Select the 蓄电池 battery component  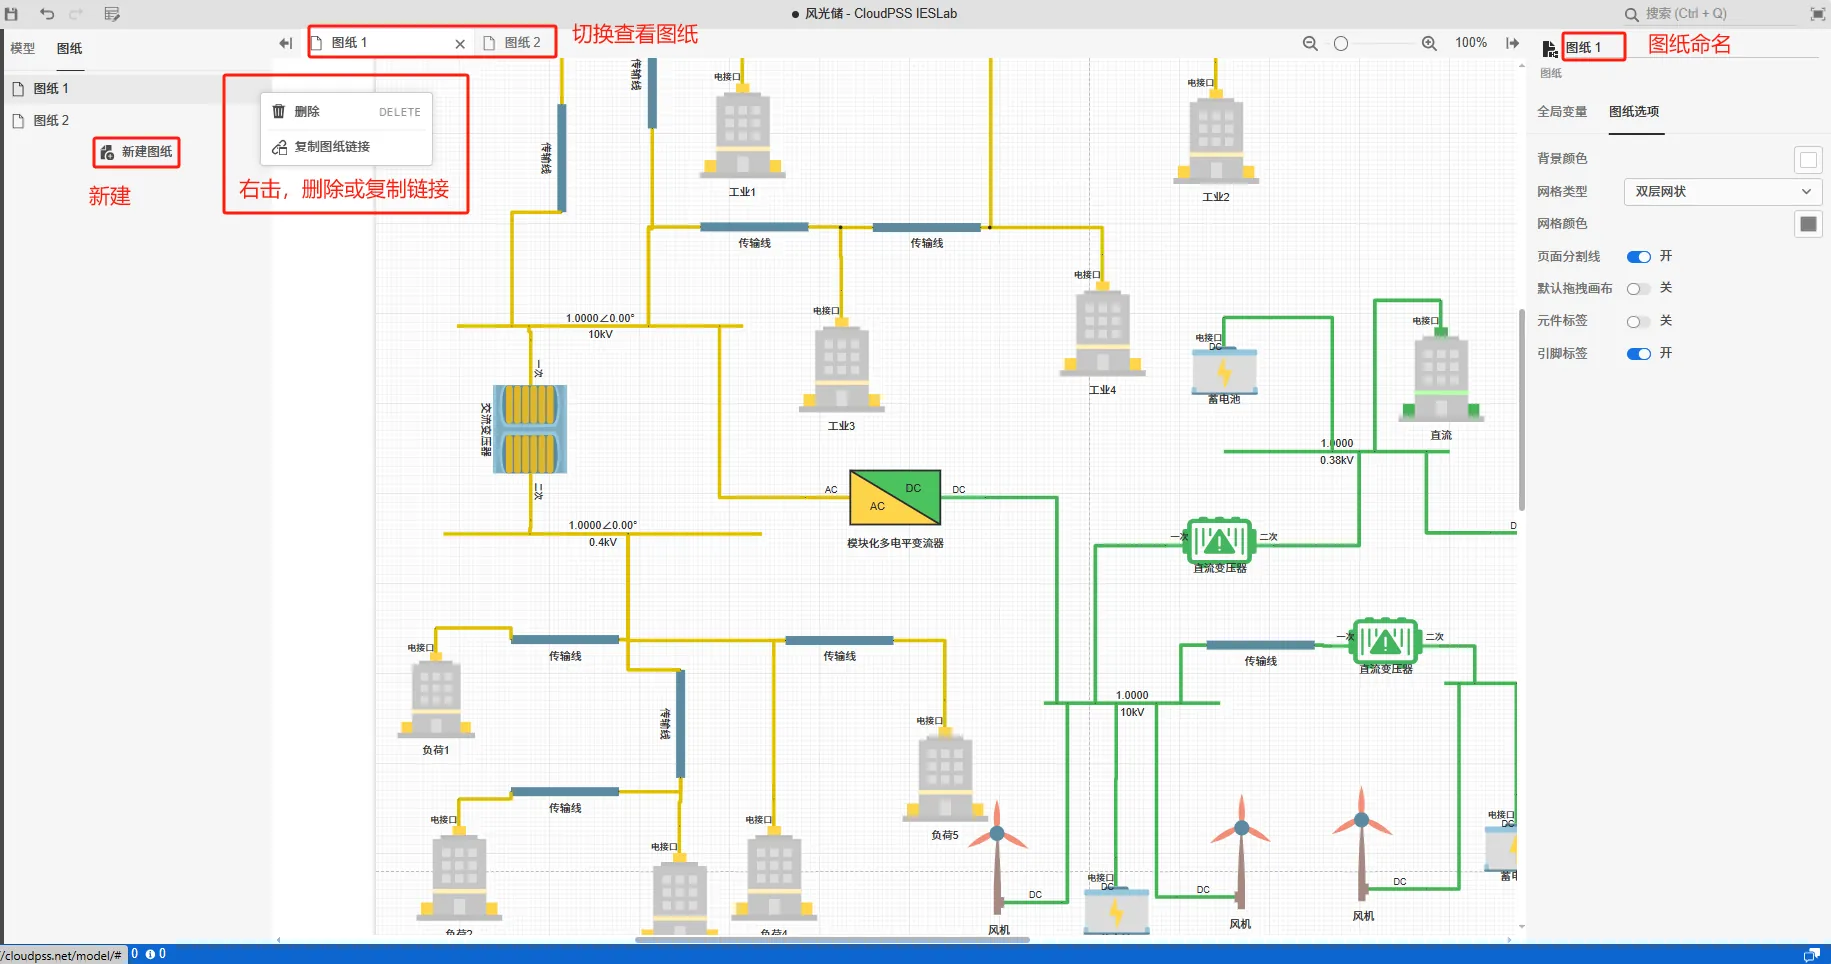tap(1224, 371)
